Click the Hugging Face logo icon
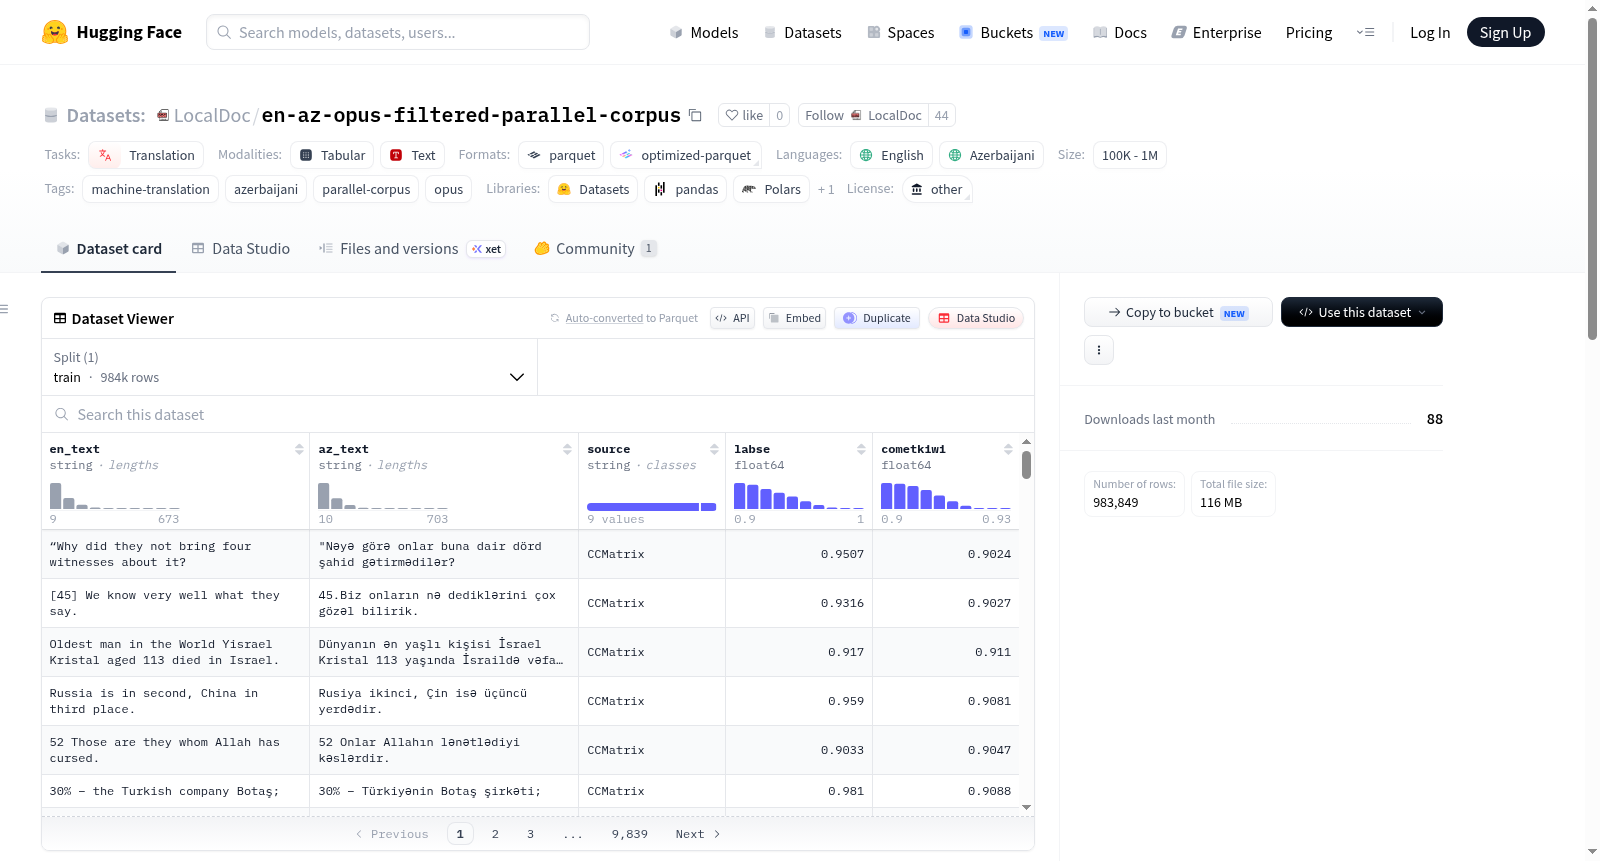The height and width of the screenshot is (861, 1600). pyautogui.click(x=55, y=32)
